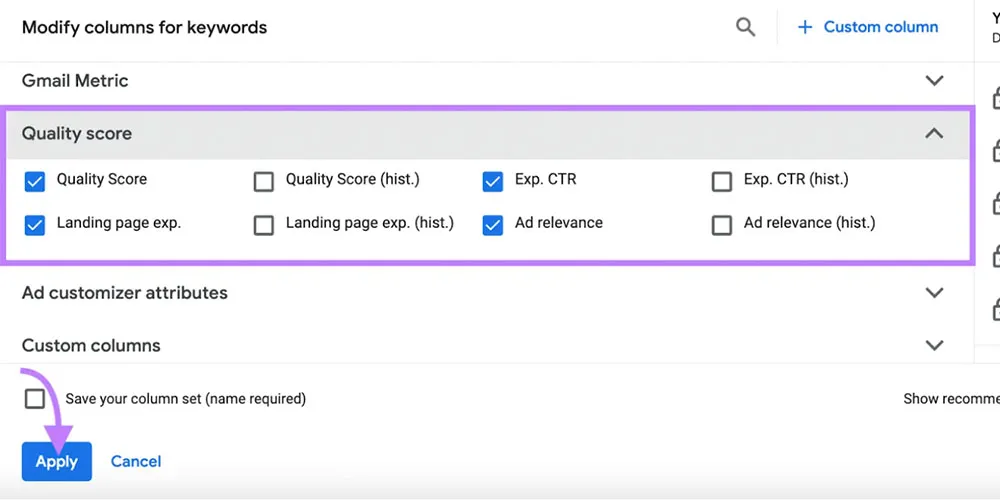Screen dimensions: 1000x500
Task: Uncheck the Ad relevance checkbox
Action: pyautogui.click(x=492, y=225)
